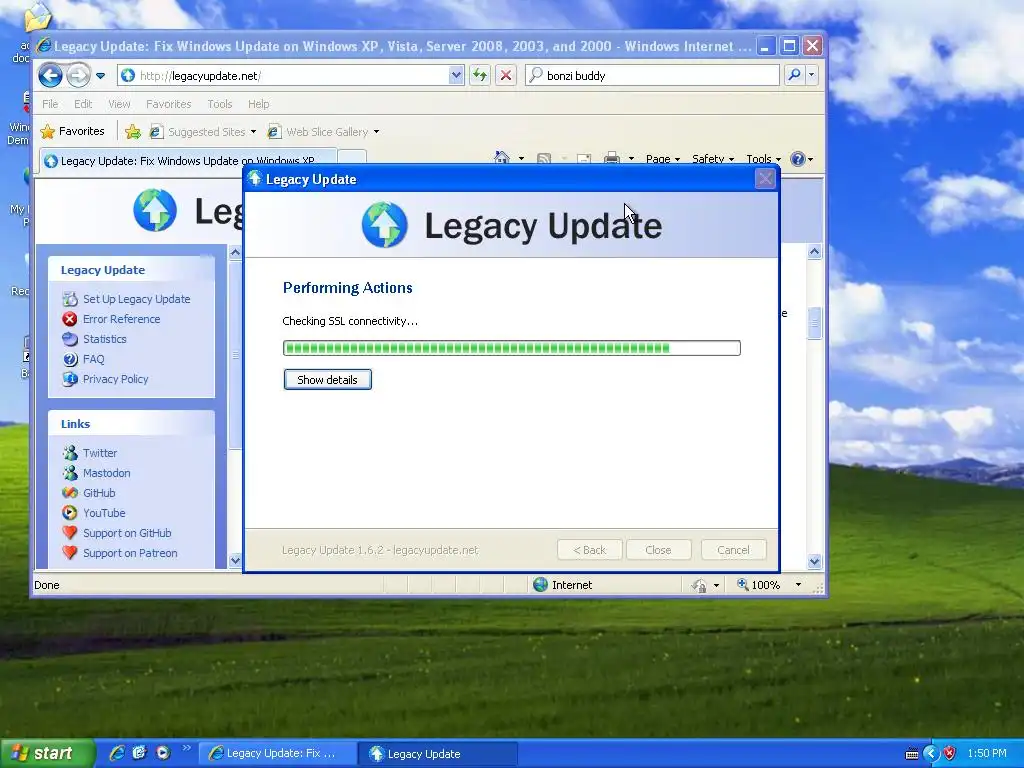
Task: Click the Refresh page icon
Action: click(x=480, y=76)
